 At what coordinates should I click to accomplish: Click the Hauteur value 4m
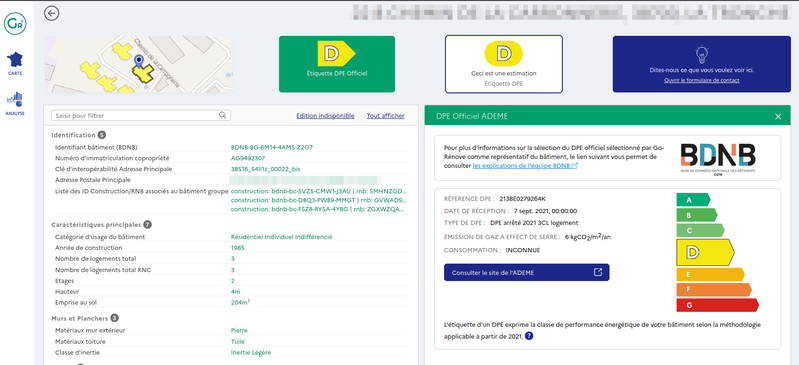click(x=235, y=292)
